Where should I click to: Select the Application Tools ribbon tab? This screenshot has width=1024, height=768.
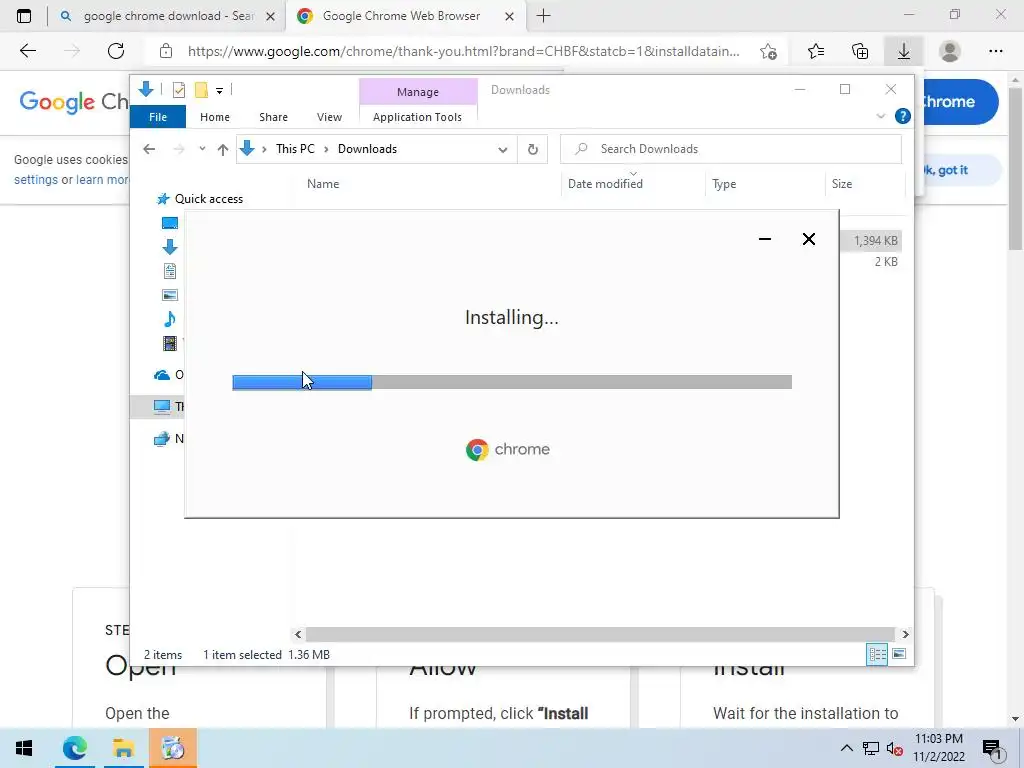[417, 117]
